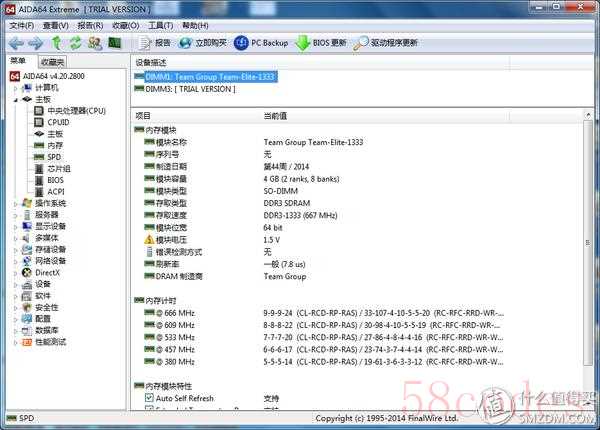Open the 报告(R) menu

click(x=90, y=26)
